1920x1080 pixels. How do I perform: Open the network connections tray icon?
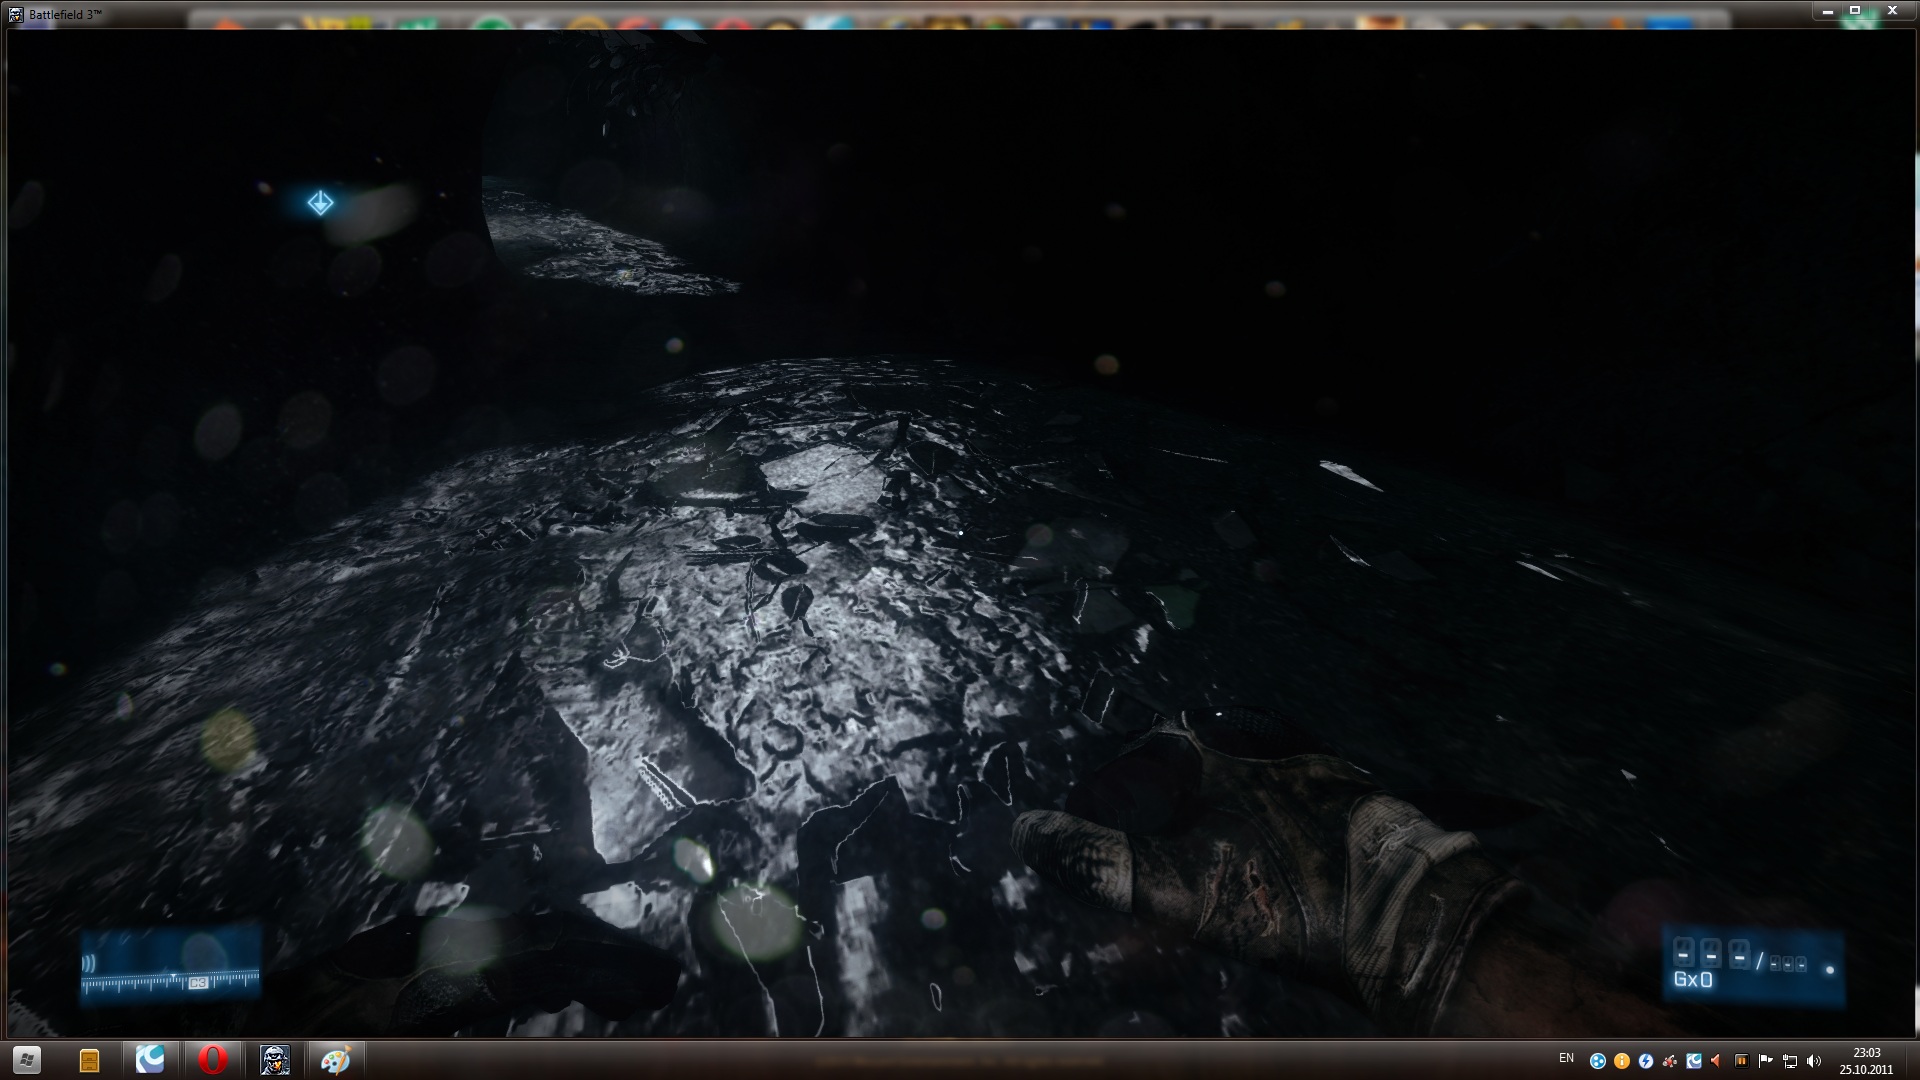point(1790,1061)
